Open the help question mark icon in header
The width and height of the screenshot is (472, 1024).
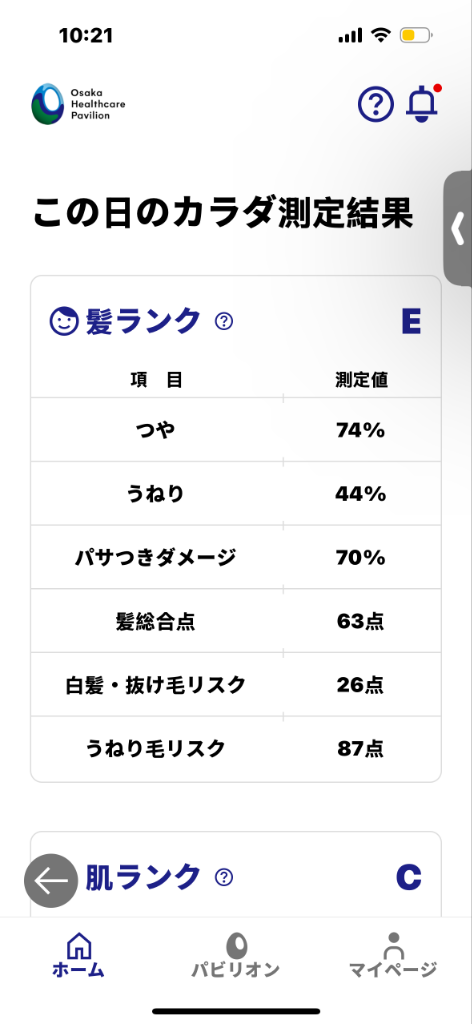375,104
